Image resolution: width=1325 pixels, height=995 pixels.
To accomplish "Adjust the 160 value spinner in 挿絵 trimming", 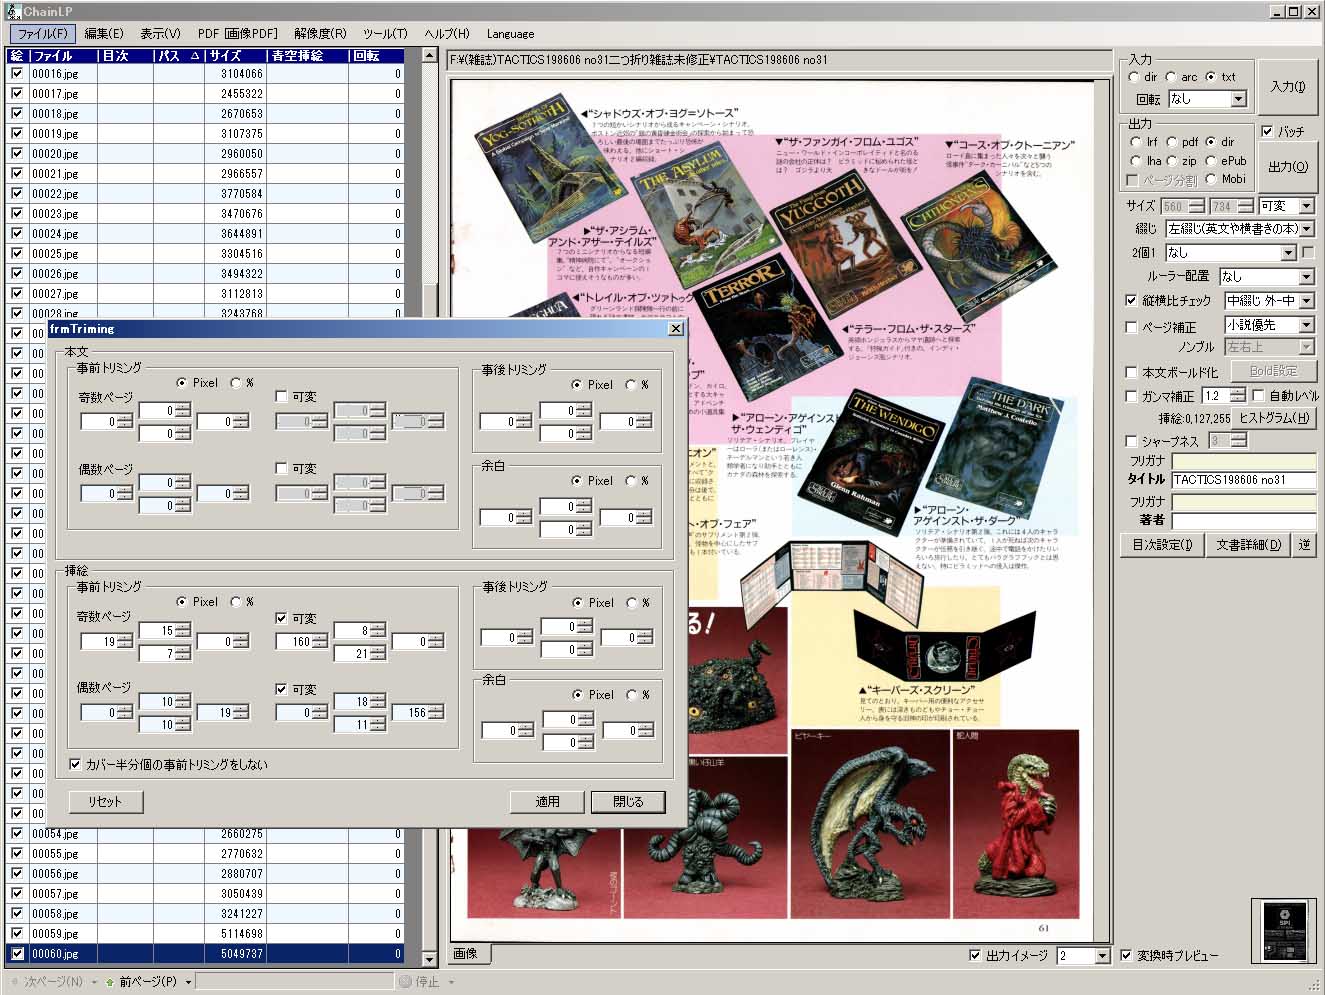I will pyautogui.click(x=319, y=641).
